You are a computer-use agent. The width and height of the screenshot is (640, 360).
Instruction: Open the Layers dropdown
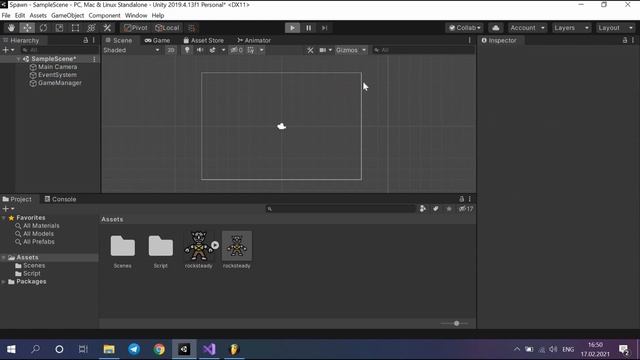coord(571,28)
